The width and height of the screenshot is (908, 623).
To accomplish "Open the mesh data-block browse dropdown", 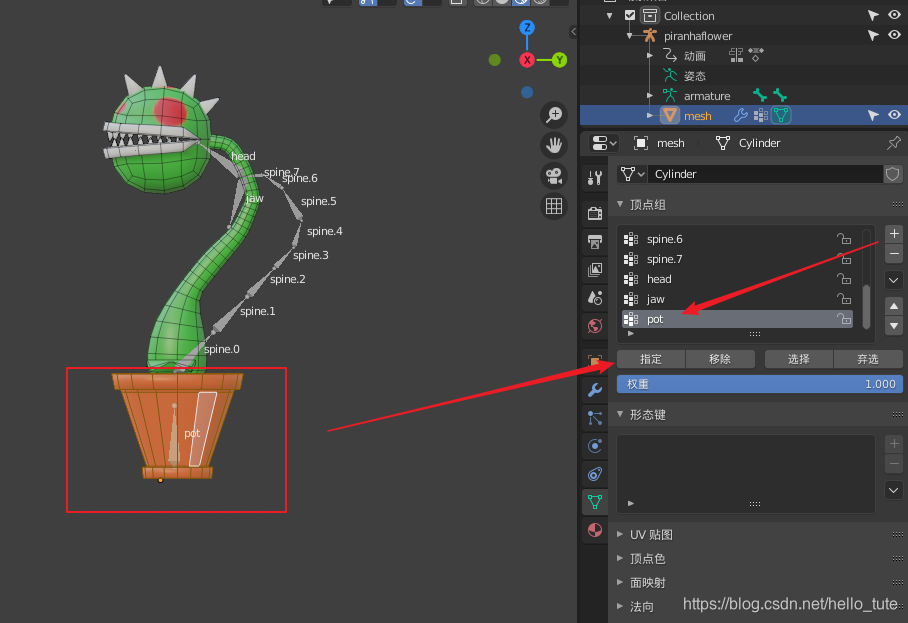I will tap(631, 174).
